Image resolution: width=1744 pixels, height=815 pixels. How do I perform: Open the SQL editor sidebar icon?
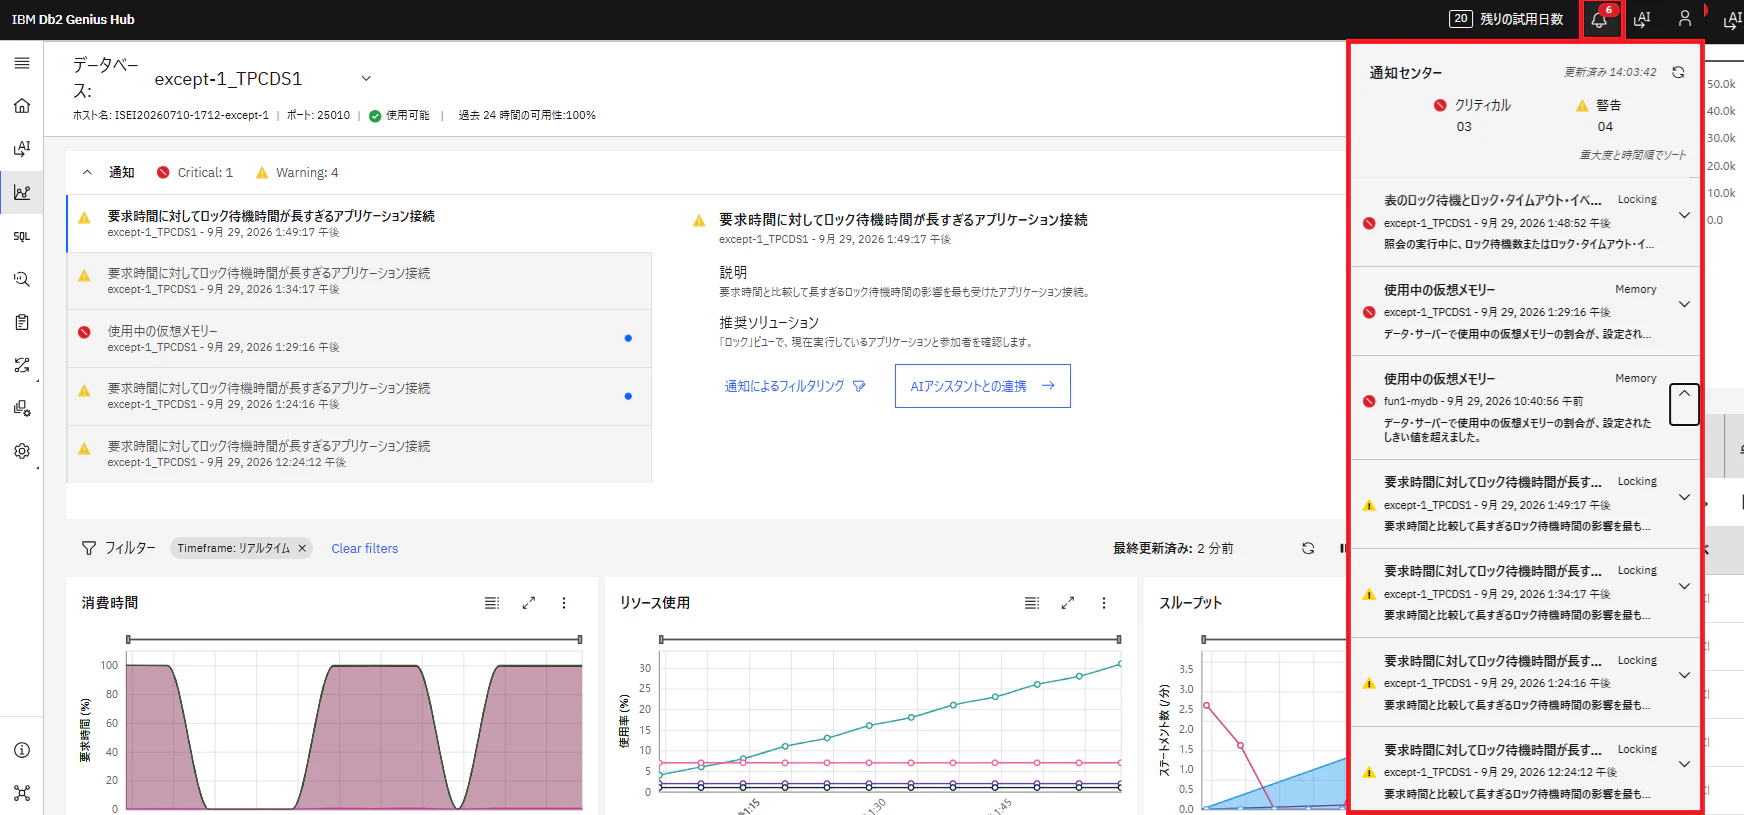[x=22, y=236]
